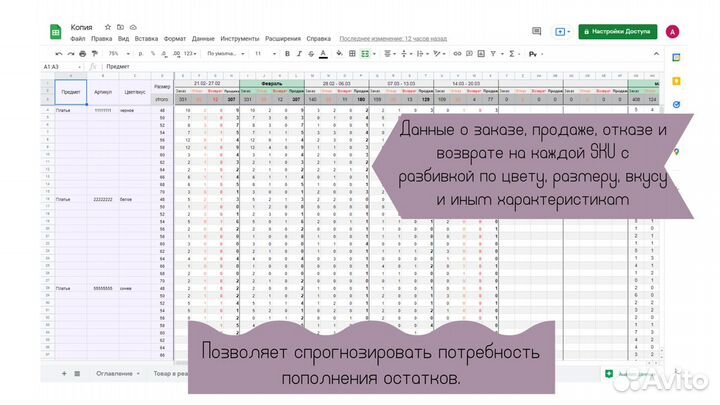Toggle the merge cells button
The height and width of the screenshot is (405, 720).
coord(365,54)
